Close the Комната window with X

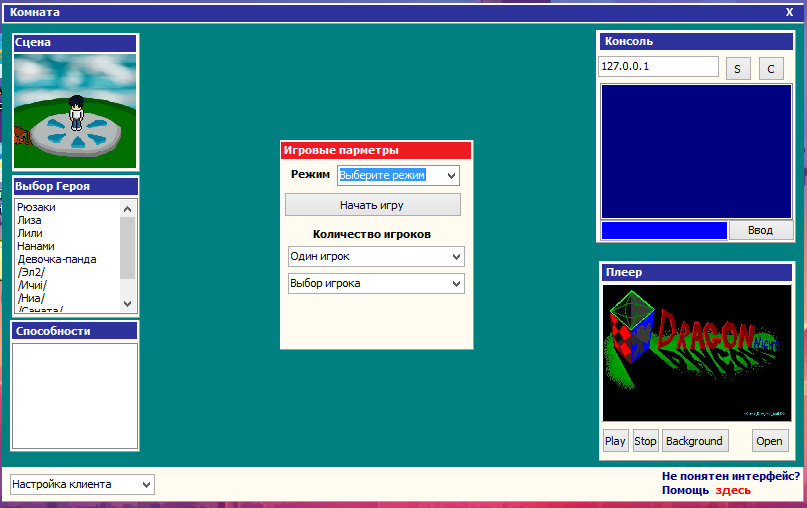[x=790, y=12]
